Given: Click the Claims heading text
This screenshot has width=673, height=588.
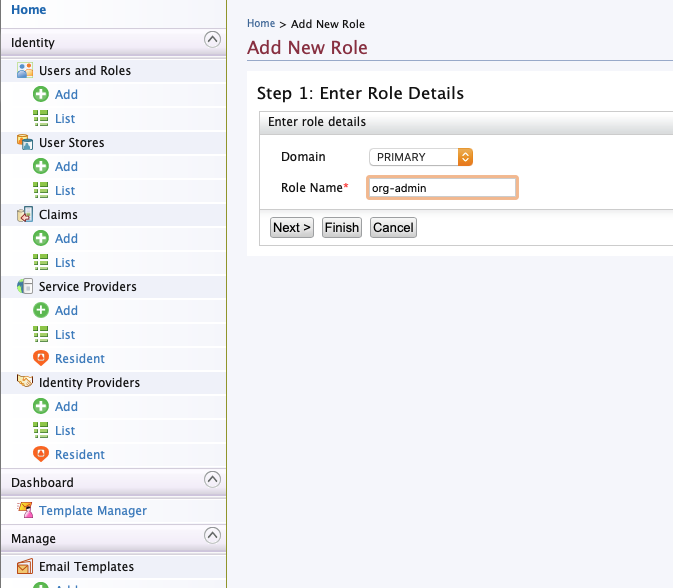Looking at the screenshot, I should pos(58,215).
